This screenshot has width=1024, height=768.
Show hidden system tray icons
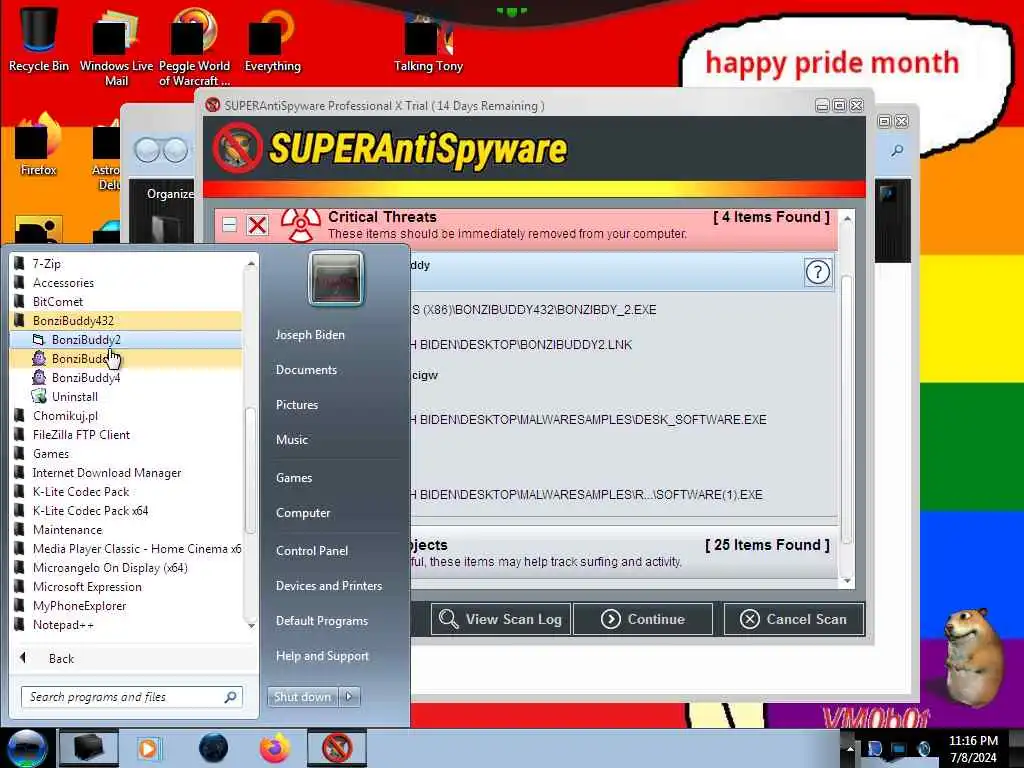click(x=850, y=749)
